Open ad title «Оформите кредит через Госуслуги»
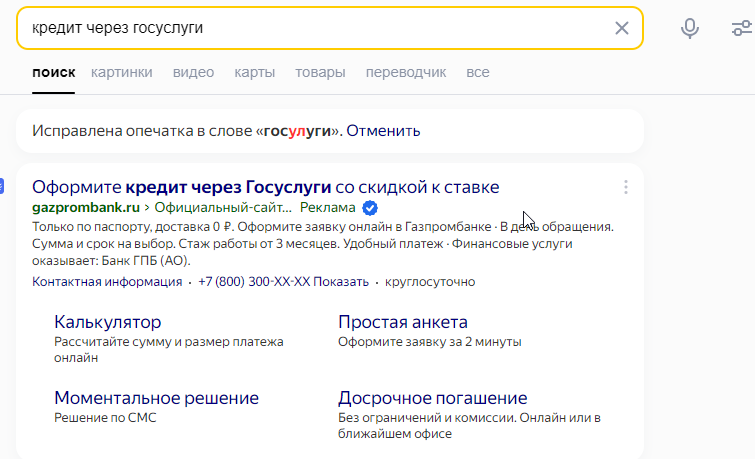 pyautogui.click(x=266, y=187)
